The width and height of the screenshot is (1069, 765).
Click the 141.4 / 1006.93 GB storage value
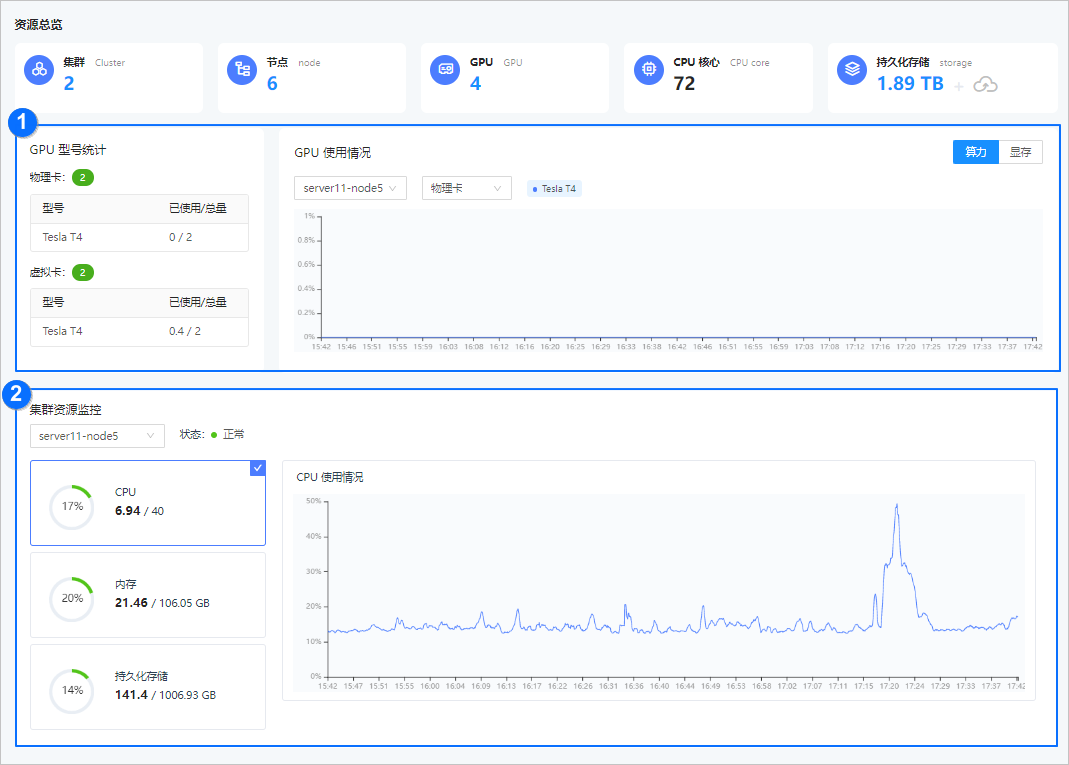pyautogui.click(x=165, y=695)
